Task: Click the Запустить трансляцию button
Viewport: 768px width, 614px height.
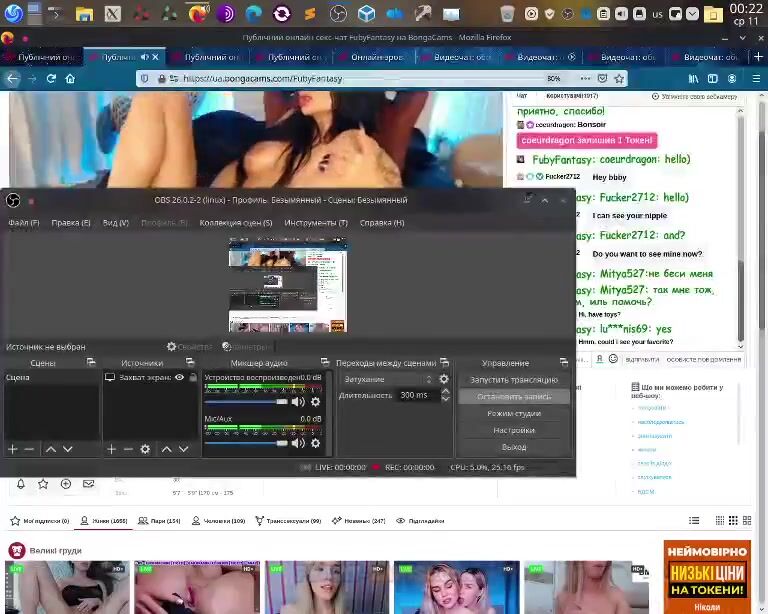Action: coord(514,380)
